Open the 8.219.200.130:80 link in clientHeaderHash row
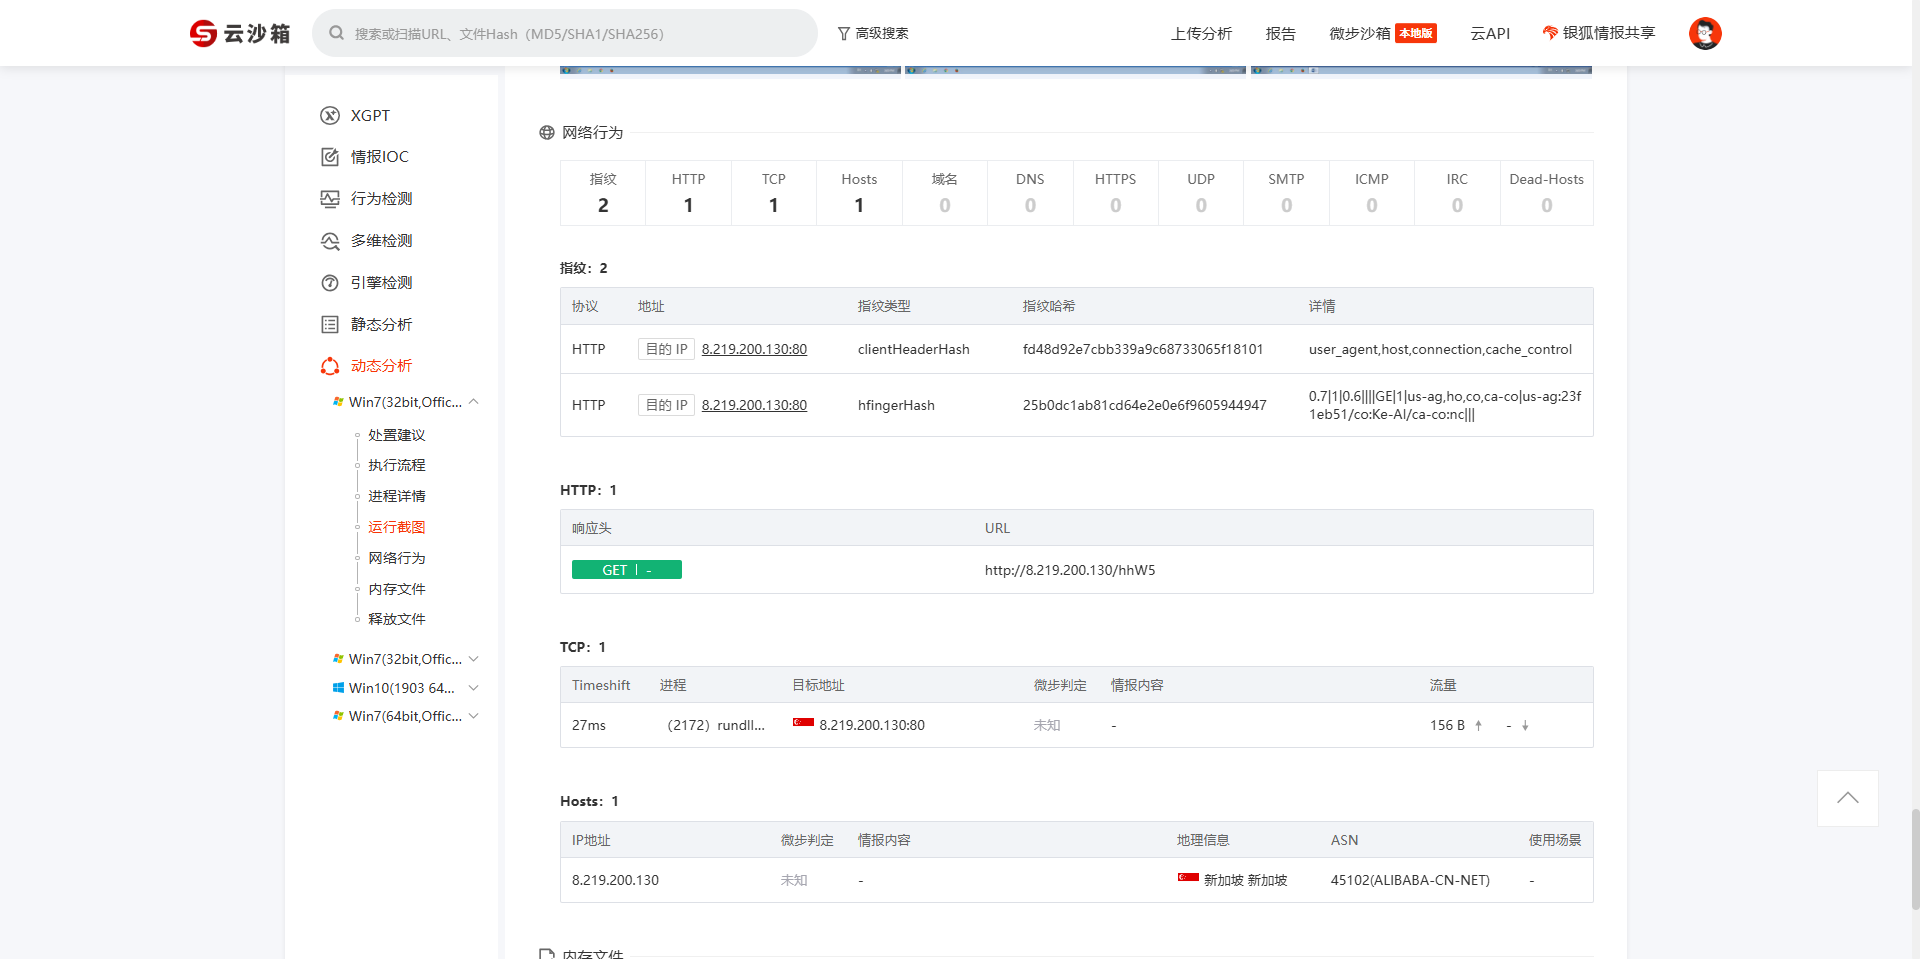 click(x=754, y=350)
